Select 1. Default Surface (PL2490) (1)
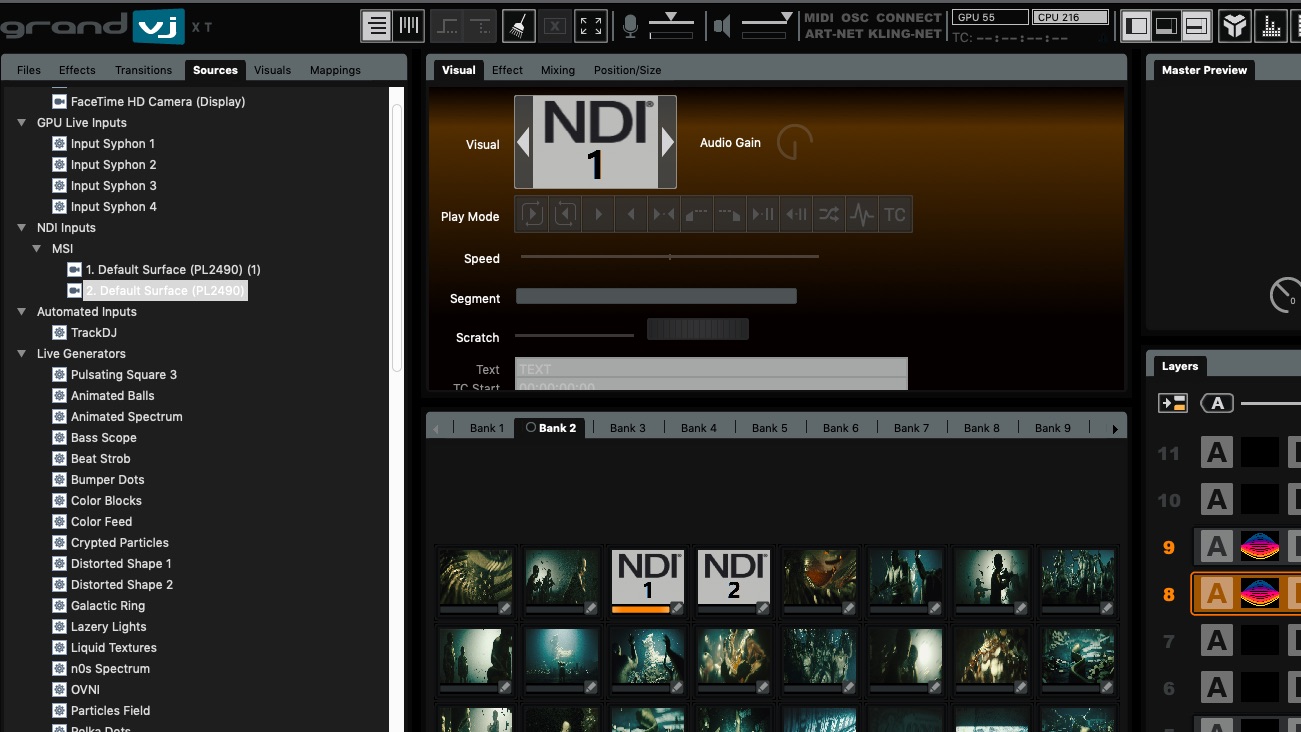1301x732 pixels. [173, 270]
